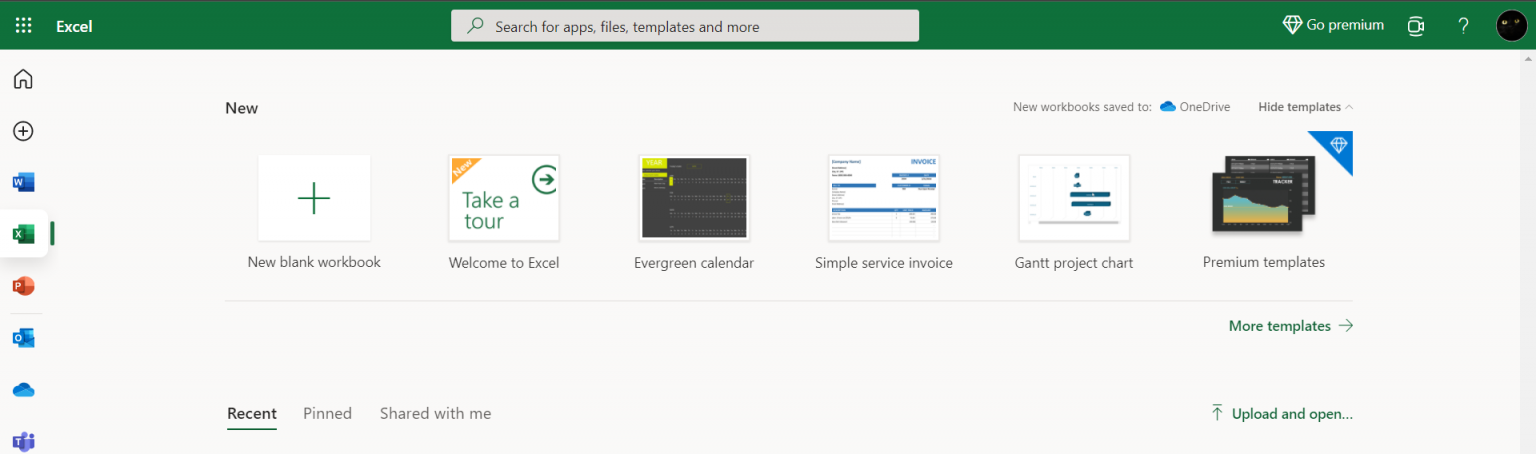Switch to the Pinned tab
1536x454 pixels.
pos(327,413)
